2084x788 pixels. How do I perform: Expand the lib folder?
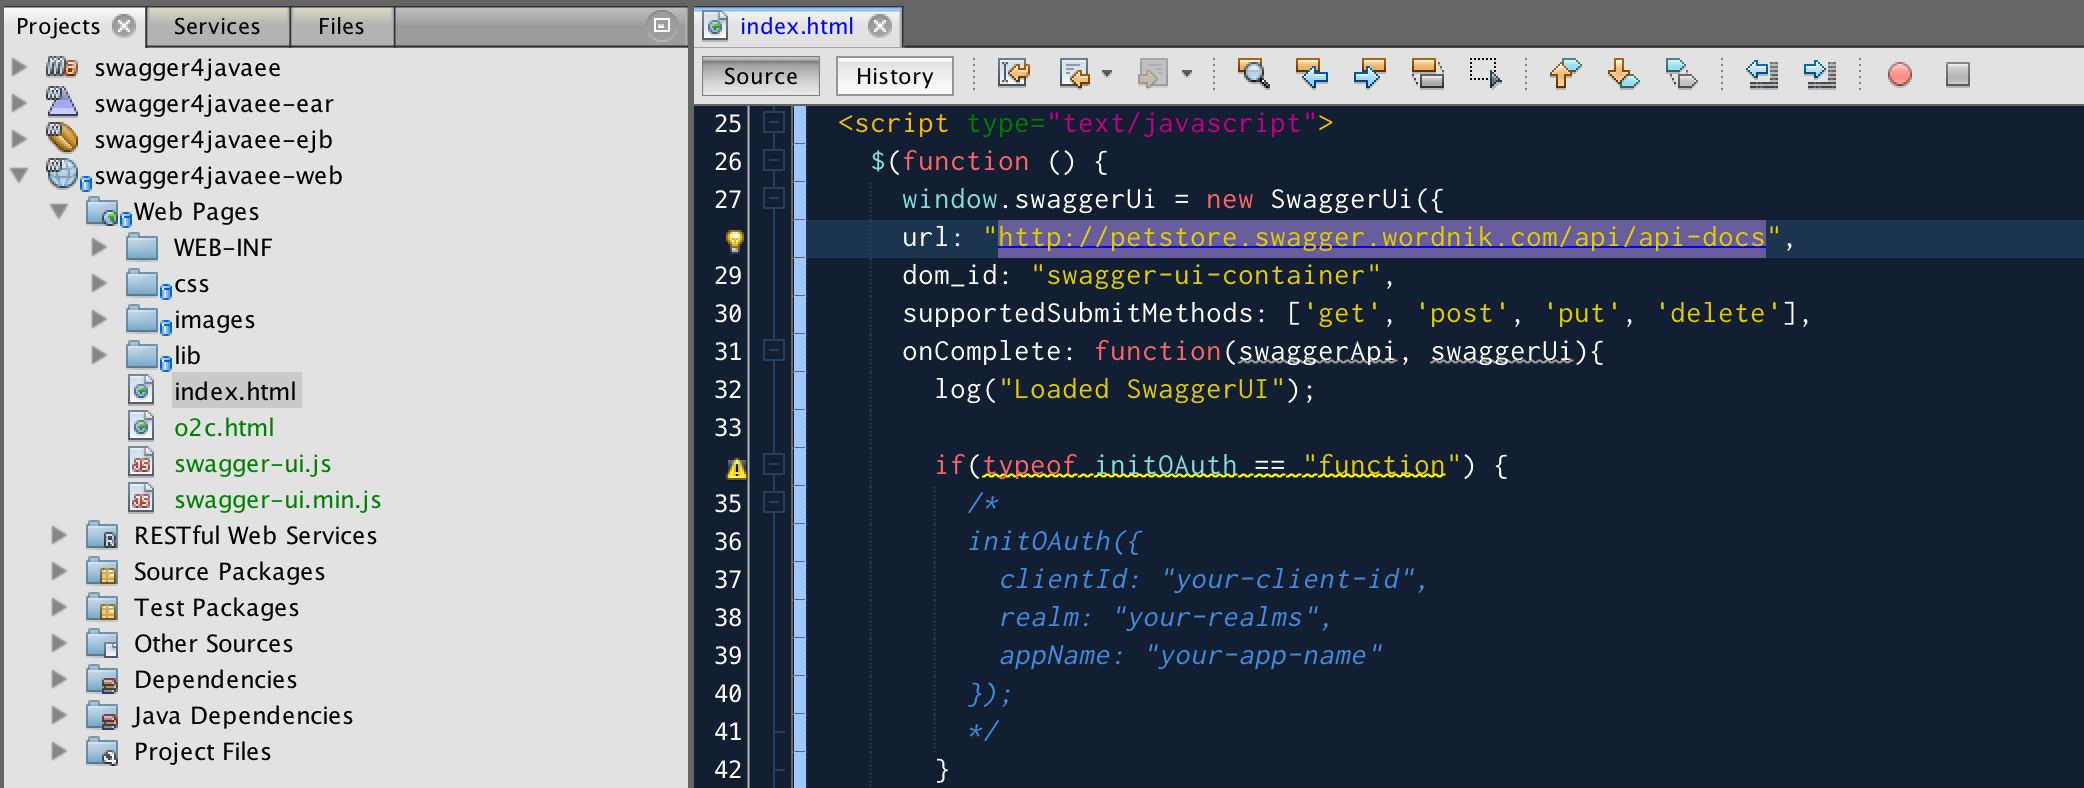[x=99, y=355]
